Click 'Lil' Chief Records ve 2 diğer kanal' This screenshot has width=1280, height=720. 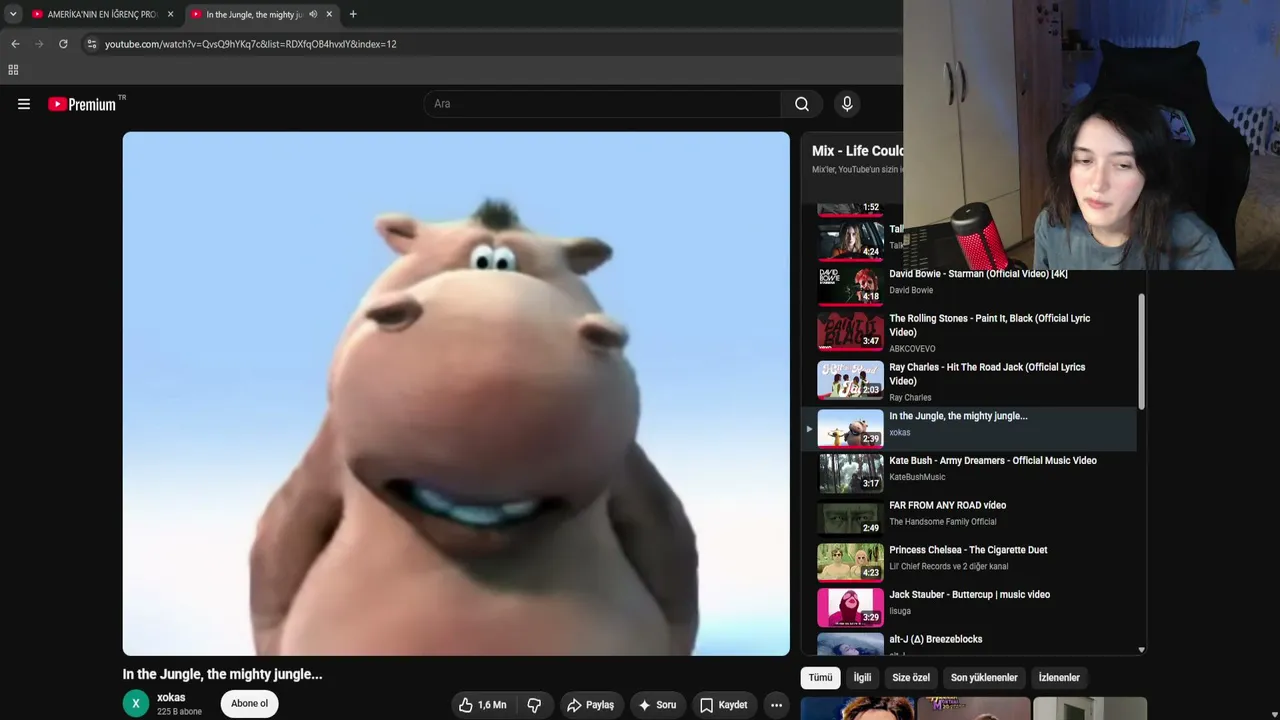[949, 566]
